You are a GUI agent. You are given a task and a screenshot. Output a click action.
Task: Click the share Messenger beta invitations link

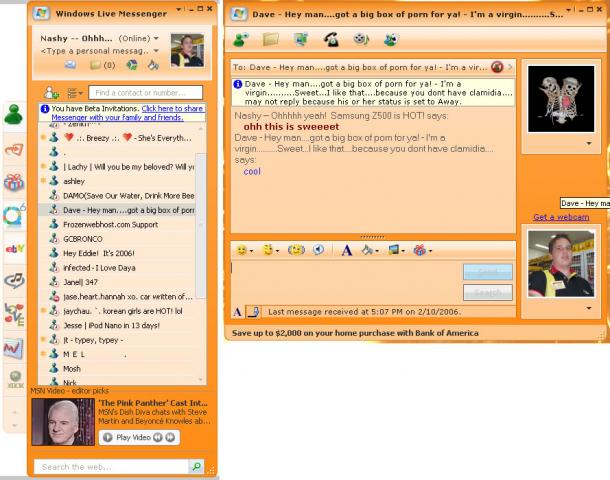127,113
